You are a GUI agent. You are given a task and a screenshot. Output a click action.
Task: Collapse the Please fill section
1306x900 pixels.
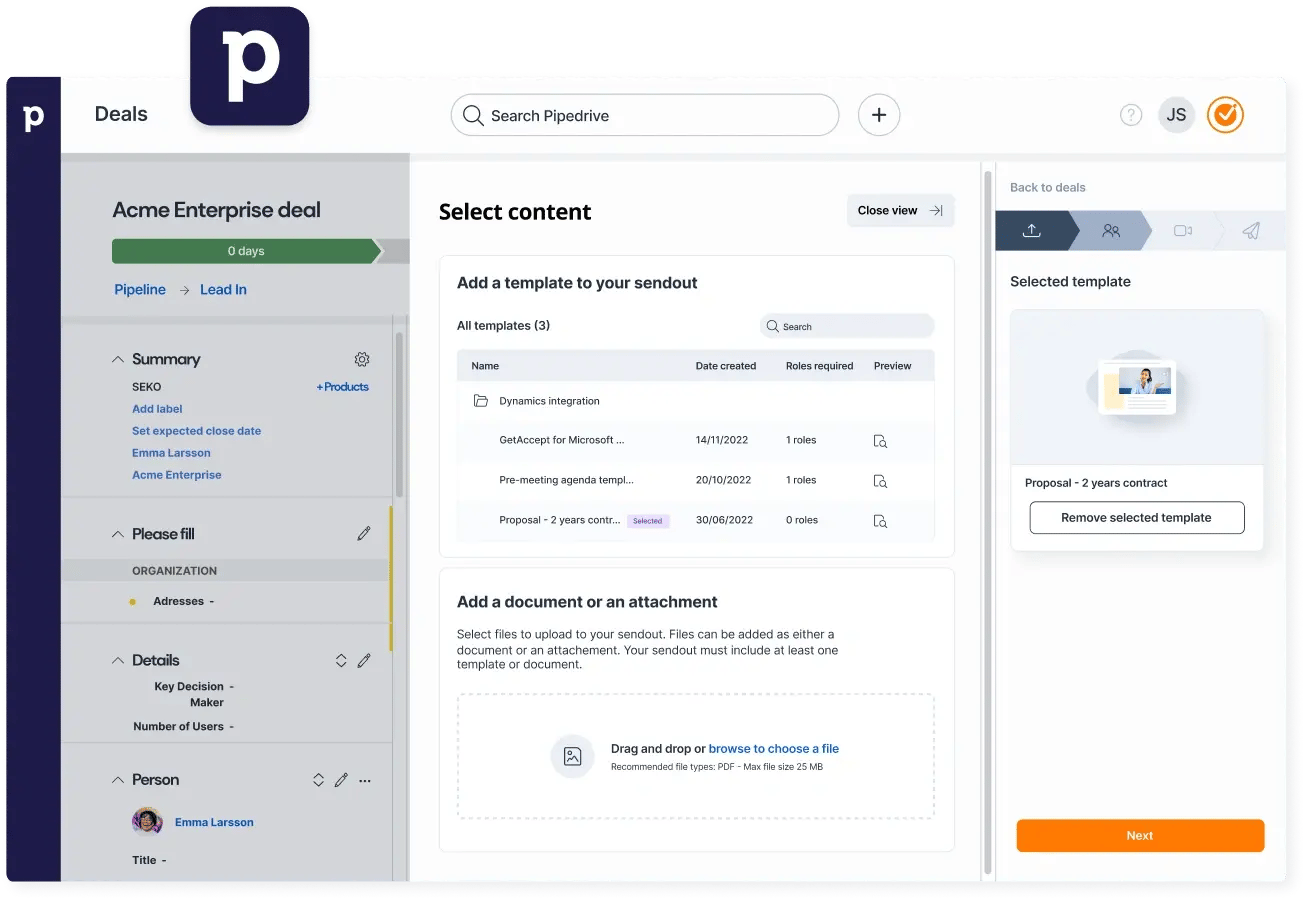(118, 534)
